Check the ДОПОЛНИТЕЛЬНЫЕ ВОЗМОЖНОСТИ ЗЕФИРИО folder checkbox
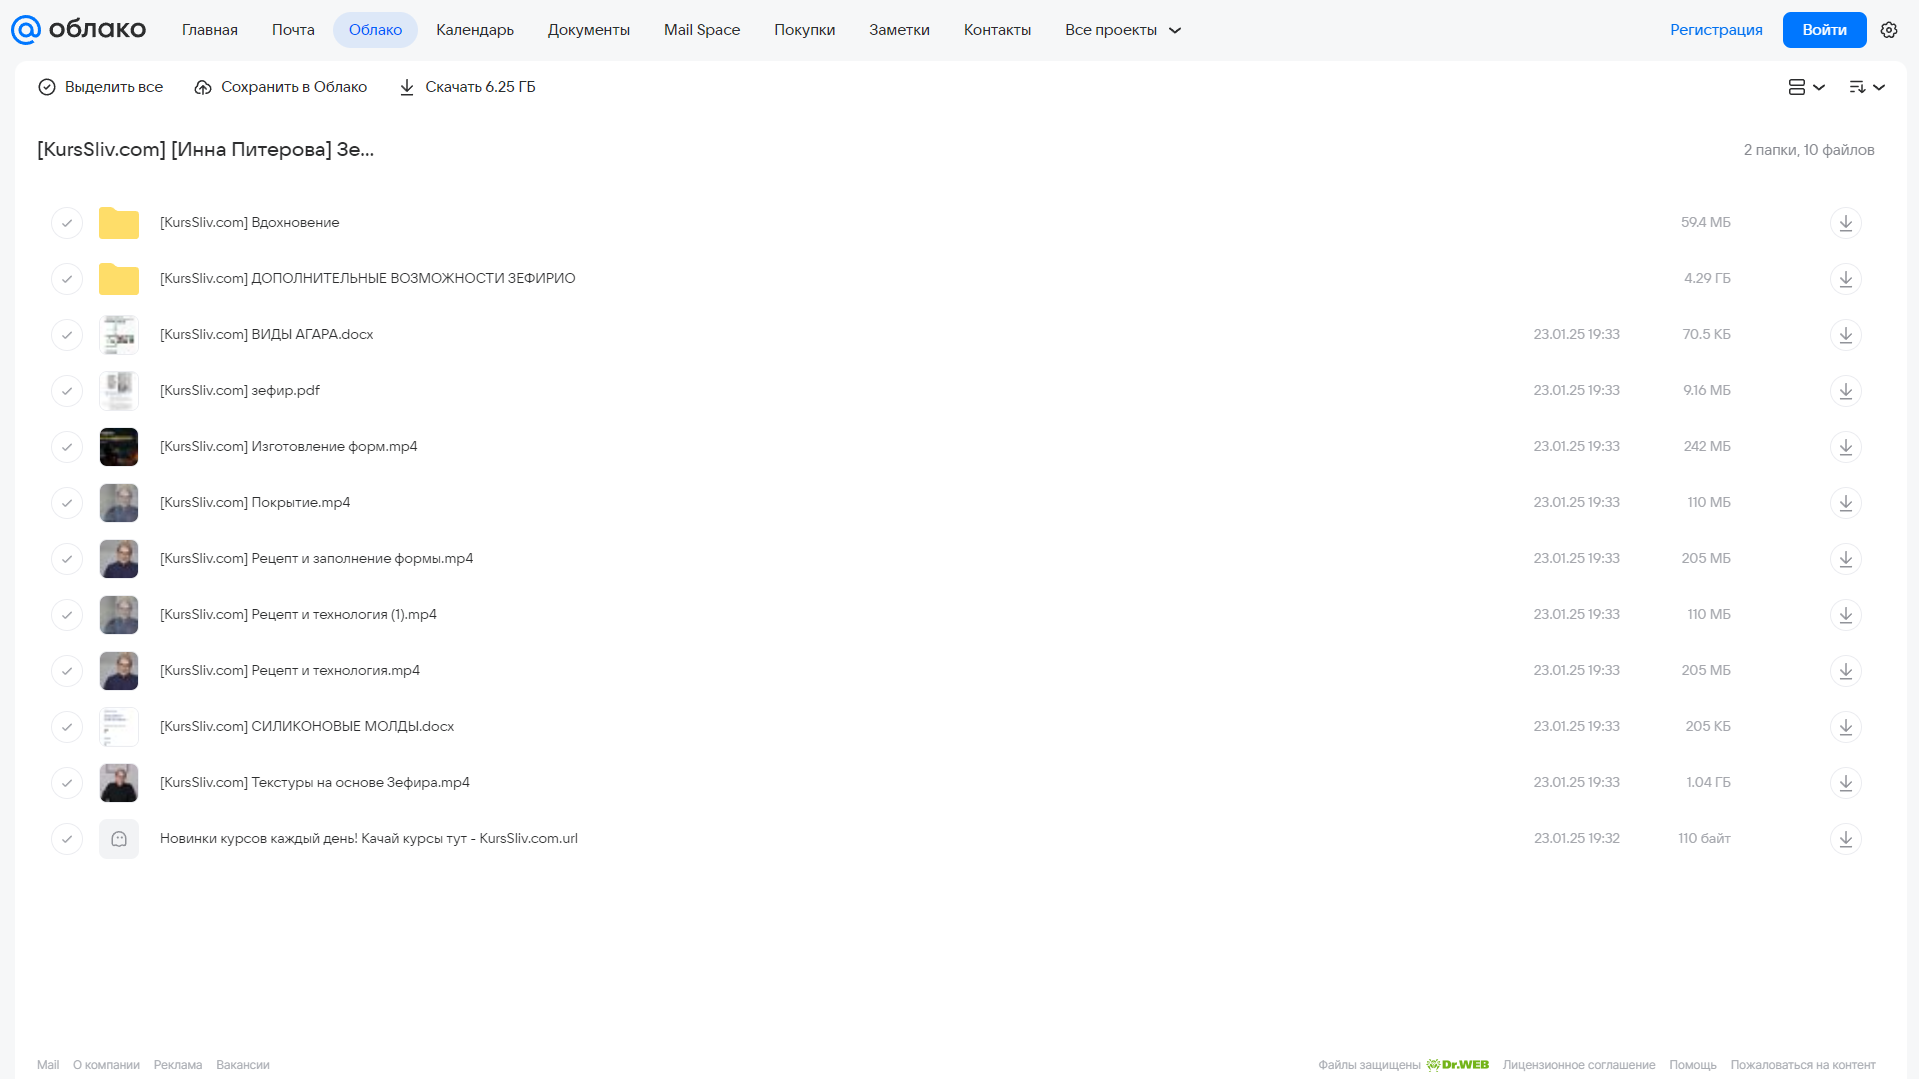This screenshot has height=1079, width=1919. pyautogui.click(x=67, y=279)
